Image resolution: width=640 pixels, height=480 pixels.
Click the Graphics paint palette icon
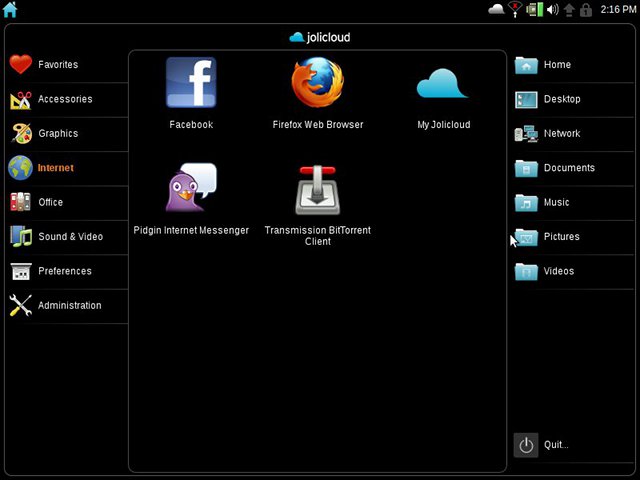(x=21, y=133)
